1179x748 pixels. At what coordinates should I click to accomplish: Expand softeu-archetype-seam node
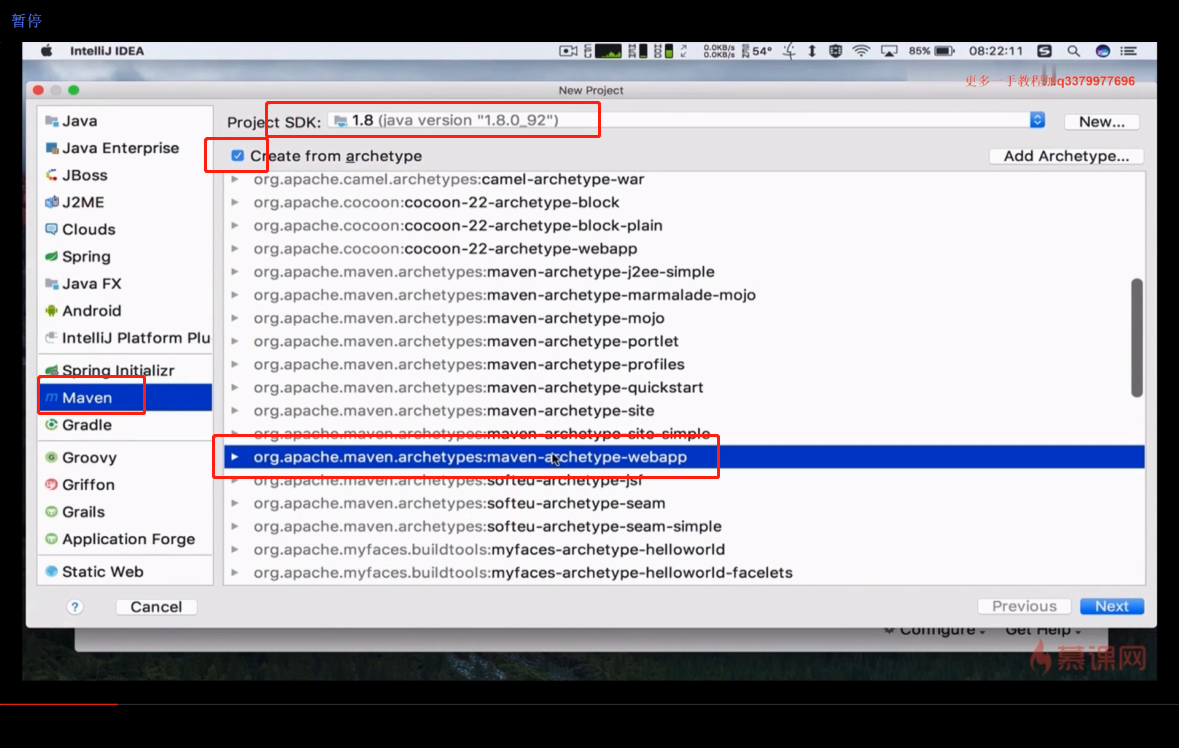[x=235, y=503]
